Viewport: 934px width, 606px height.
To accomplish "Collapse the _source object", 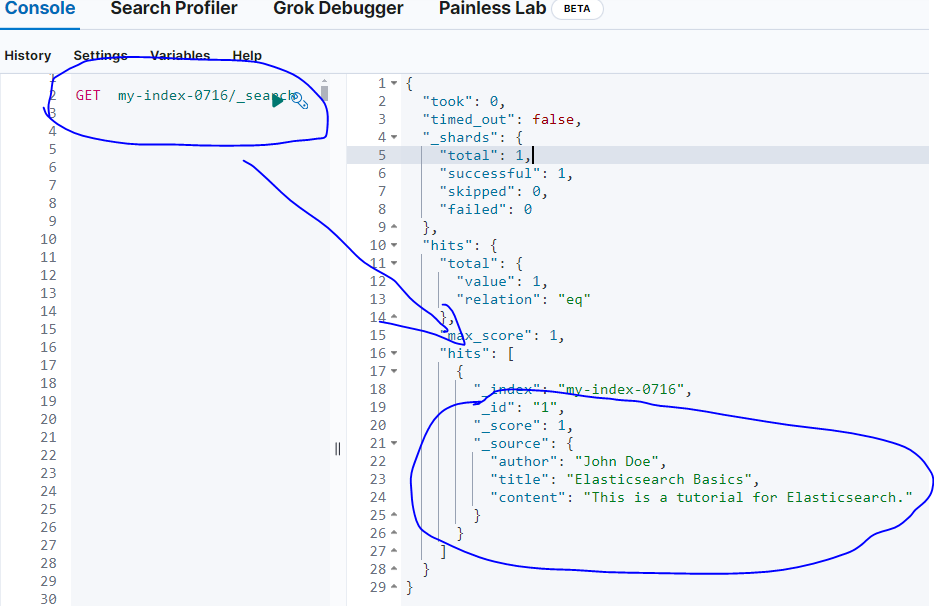I will 392,443.
